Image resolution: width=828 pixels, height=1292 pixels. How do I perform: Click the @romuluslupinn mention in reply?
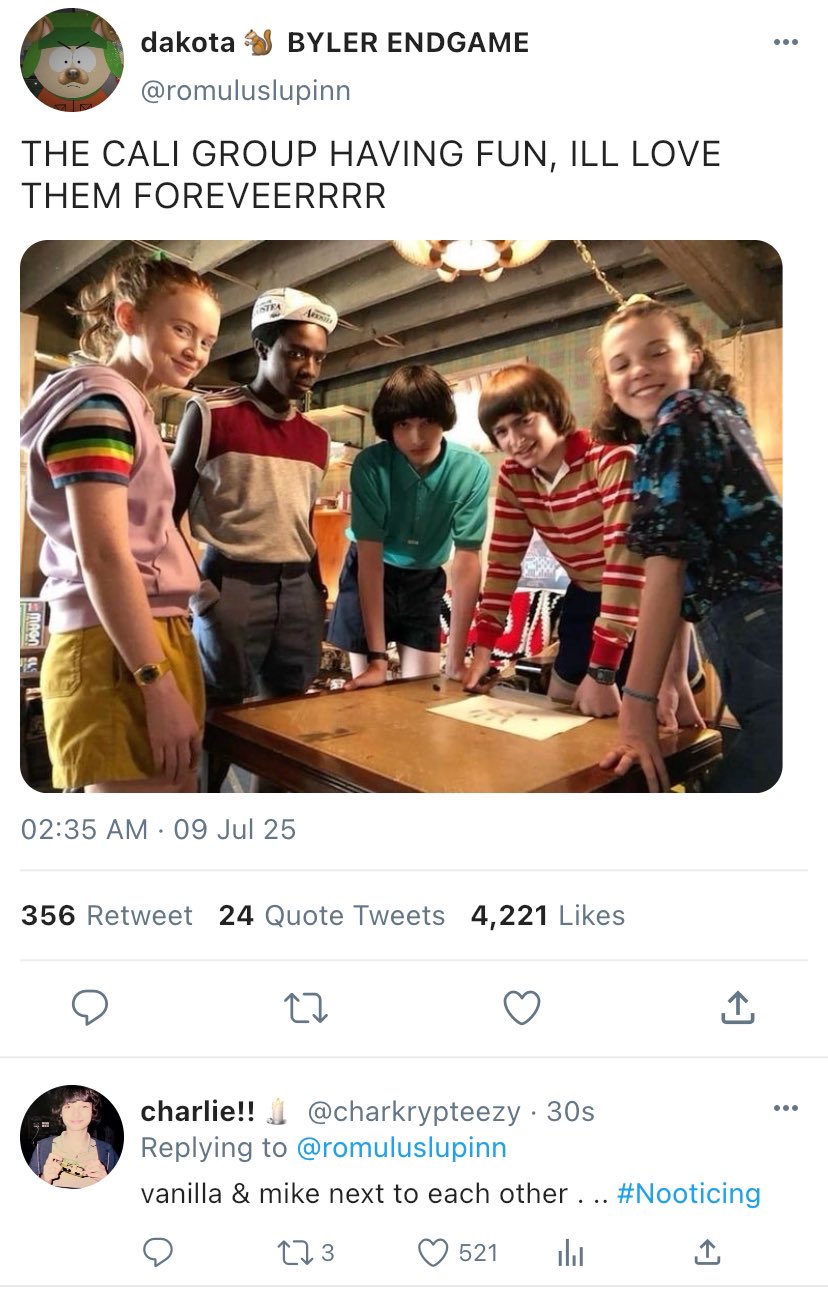click(401, 1147)
